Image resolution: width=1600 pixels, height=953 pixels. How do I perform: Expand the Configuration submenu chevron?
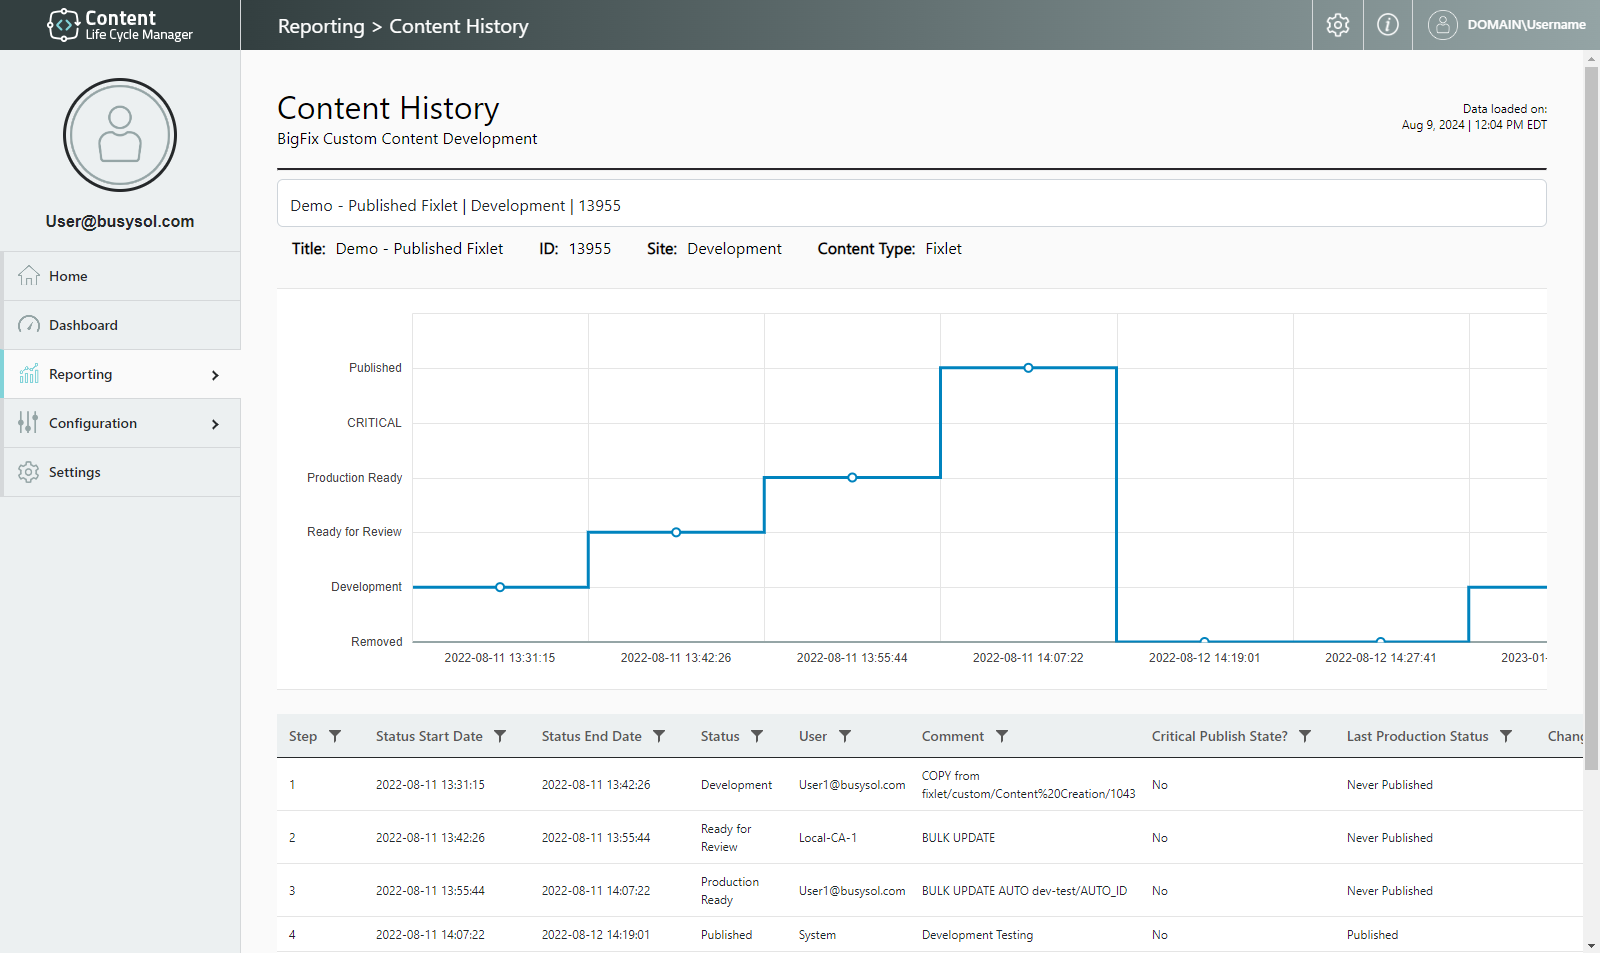215,424
